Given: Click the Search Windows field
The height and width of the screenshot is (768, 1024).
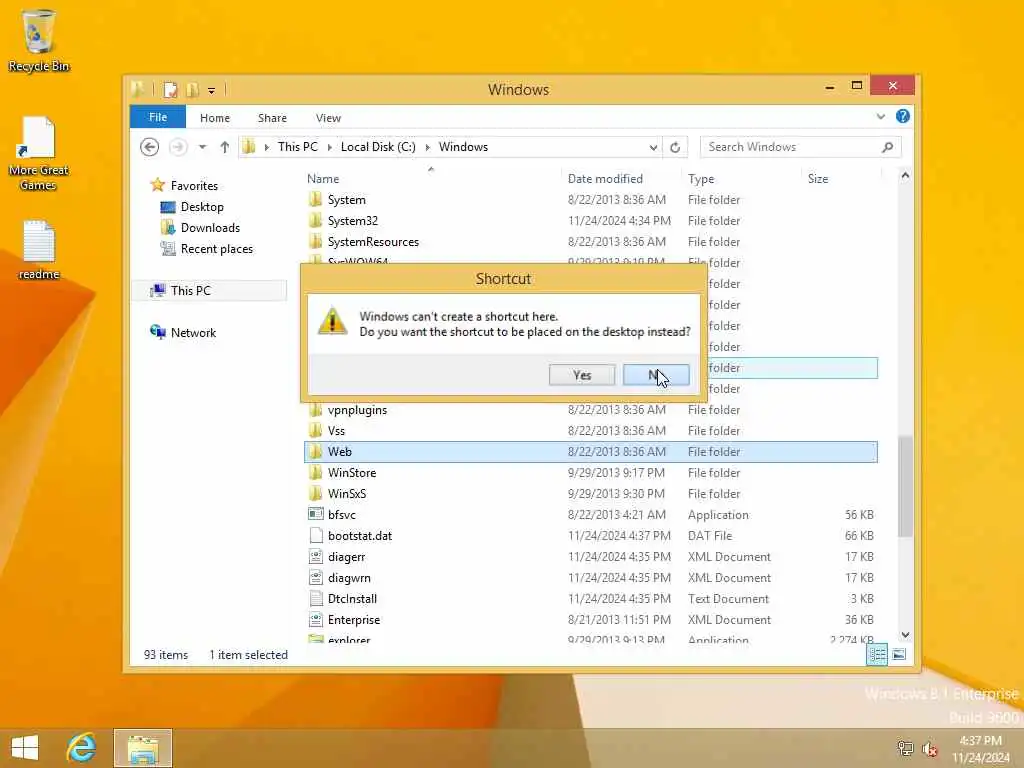Looking at the screenshot, I should point(800,147).
